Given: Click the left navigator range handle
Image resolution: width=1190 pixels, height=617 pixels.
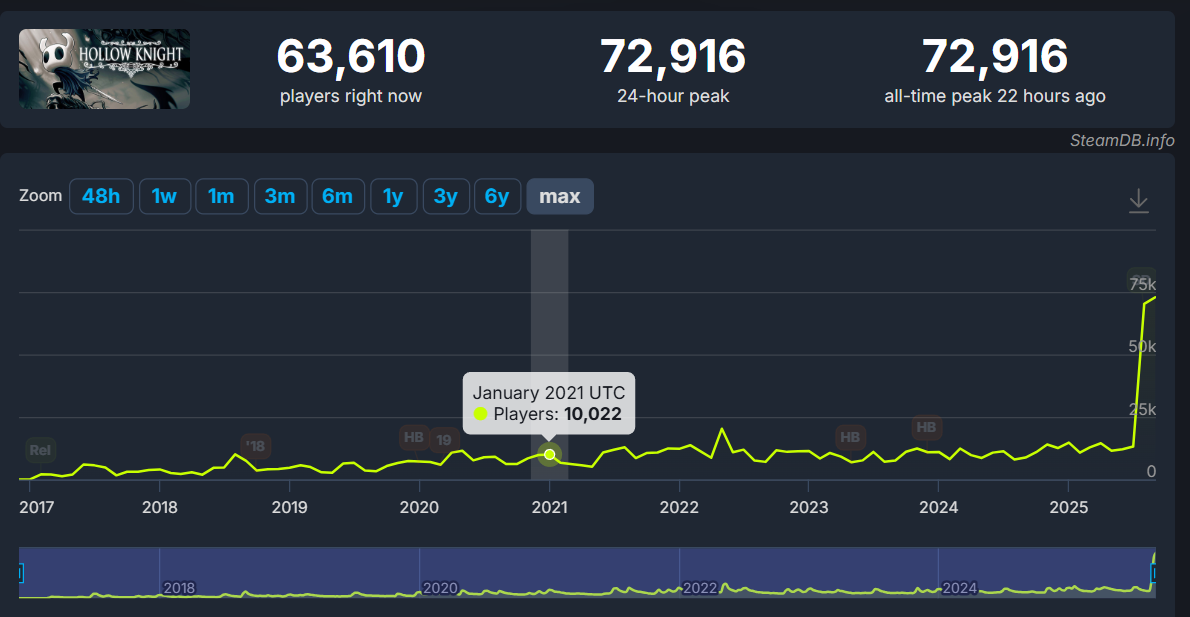Looking at the screenshot, I should 20,573.
